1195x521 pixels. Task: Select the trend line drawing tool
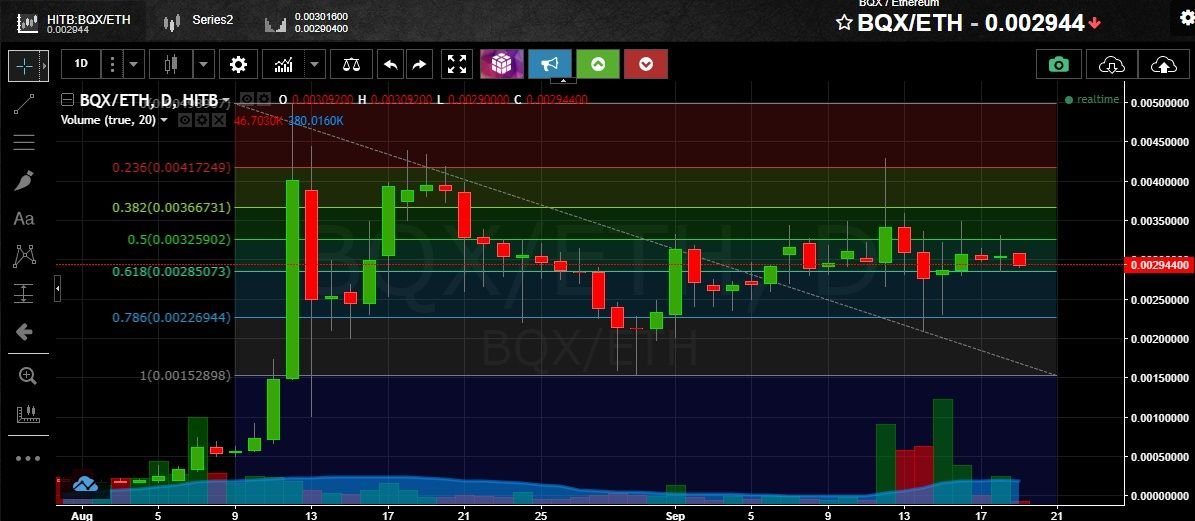pos(24,104)
